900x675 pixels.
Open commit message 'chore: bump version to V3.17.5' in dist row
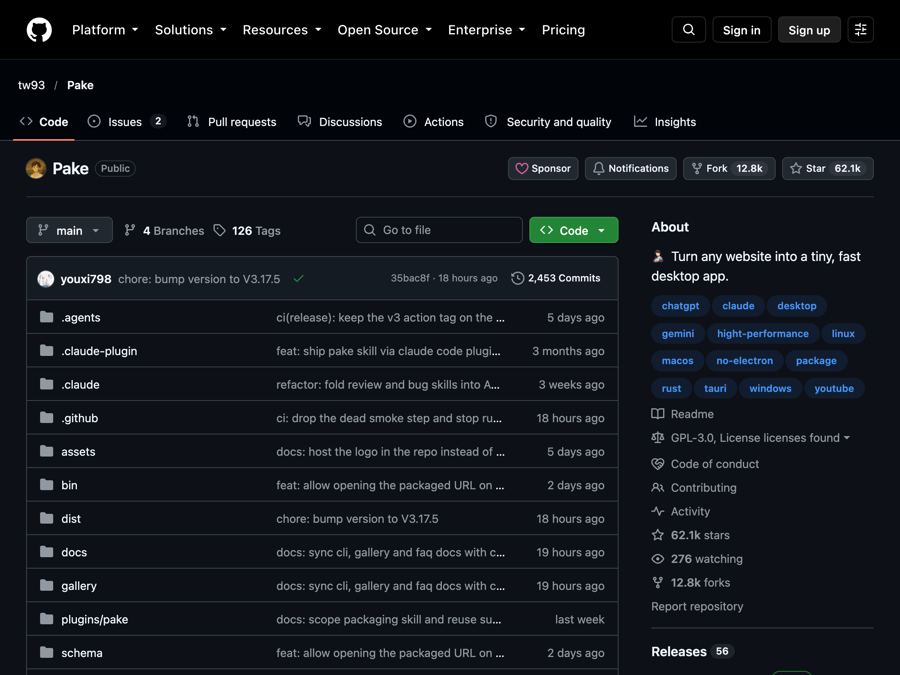[x=357, y=518]
